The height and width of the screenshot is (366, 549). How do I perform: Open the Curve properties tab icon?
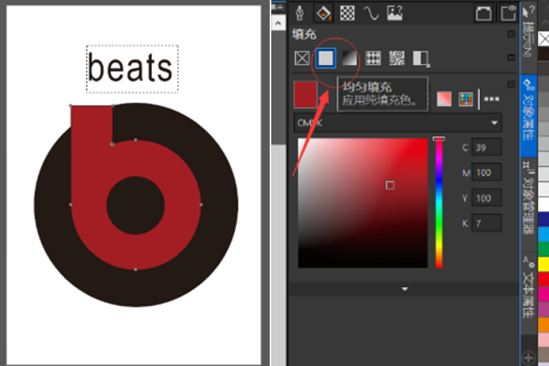pos(371,13)
